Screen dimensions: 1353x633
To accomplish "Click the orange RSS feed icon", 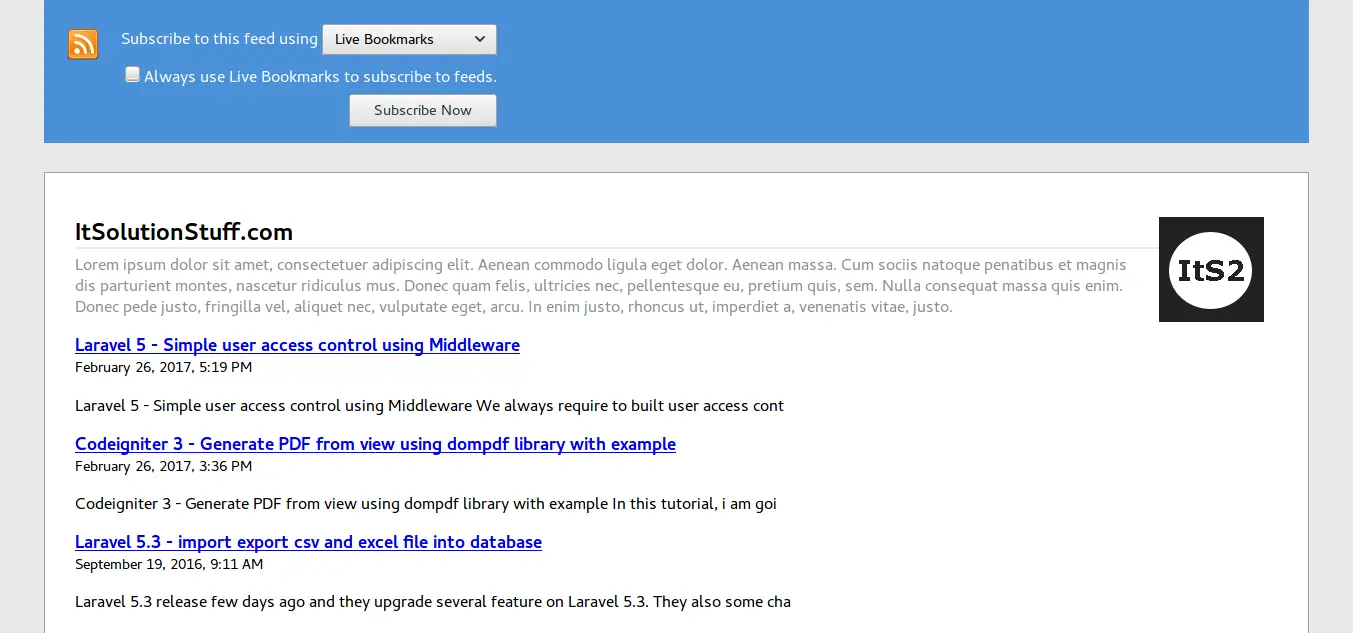I will point(83,44).
